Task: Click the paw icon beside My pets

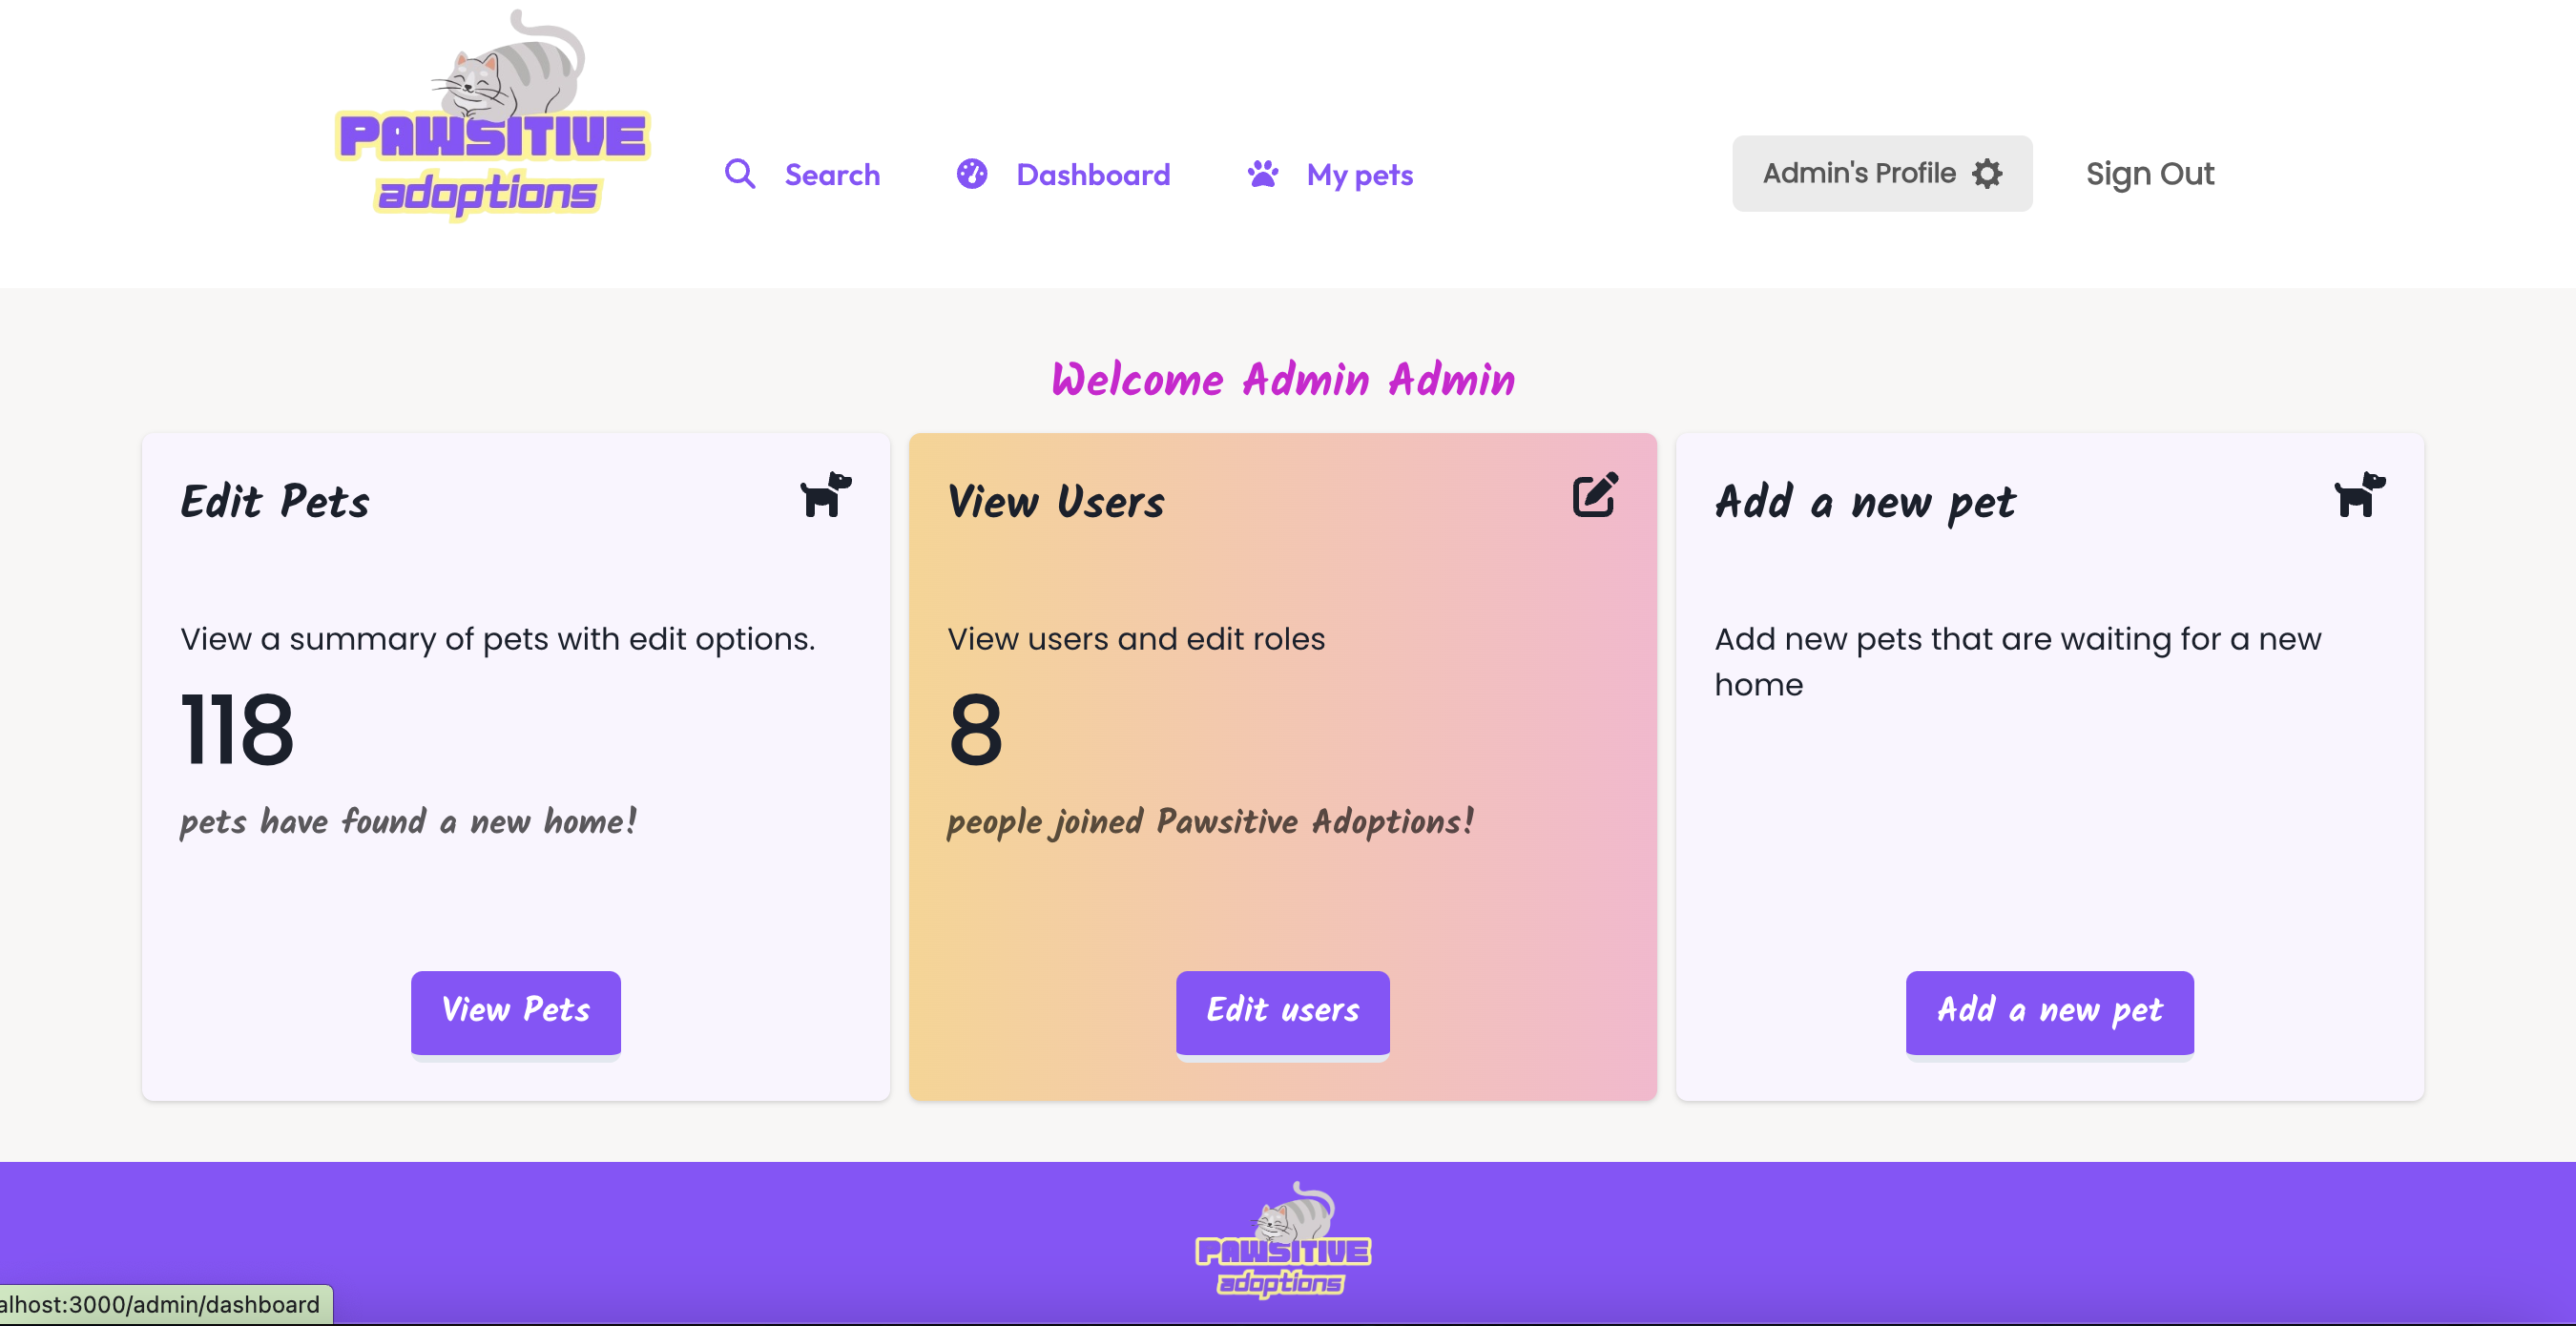Action: pos(1263,174)
